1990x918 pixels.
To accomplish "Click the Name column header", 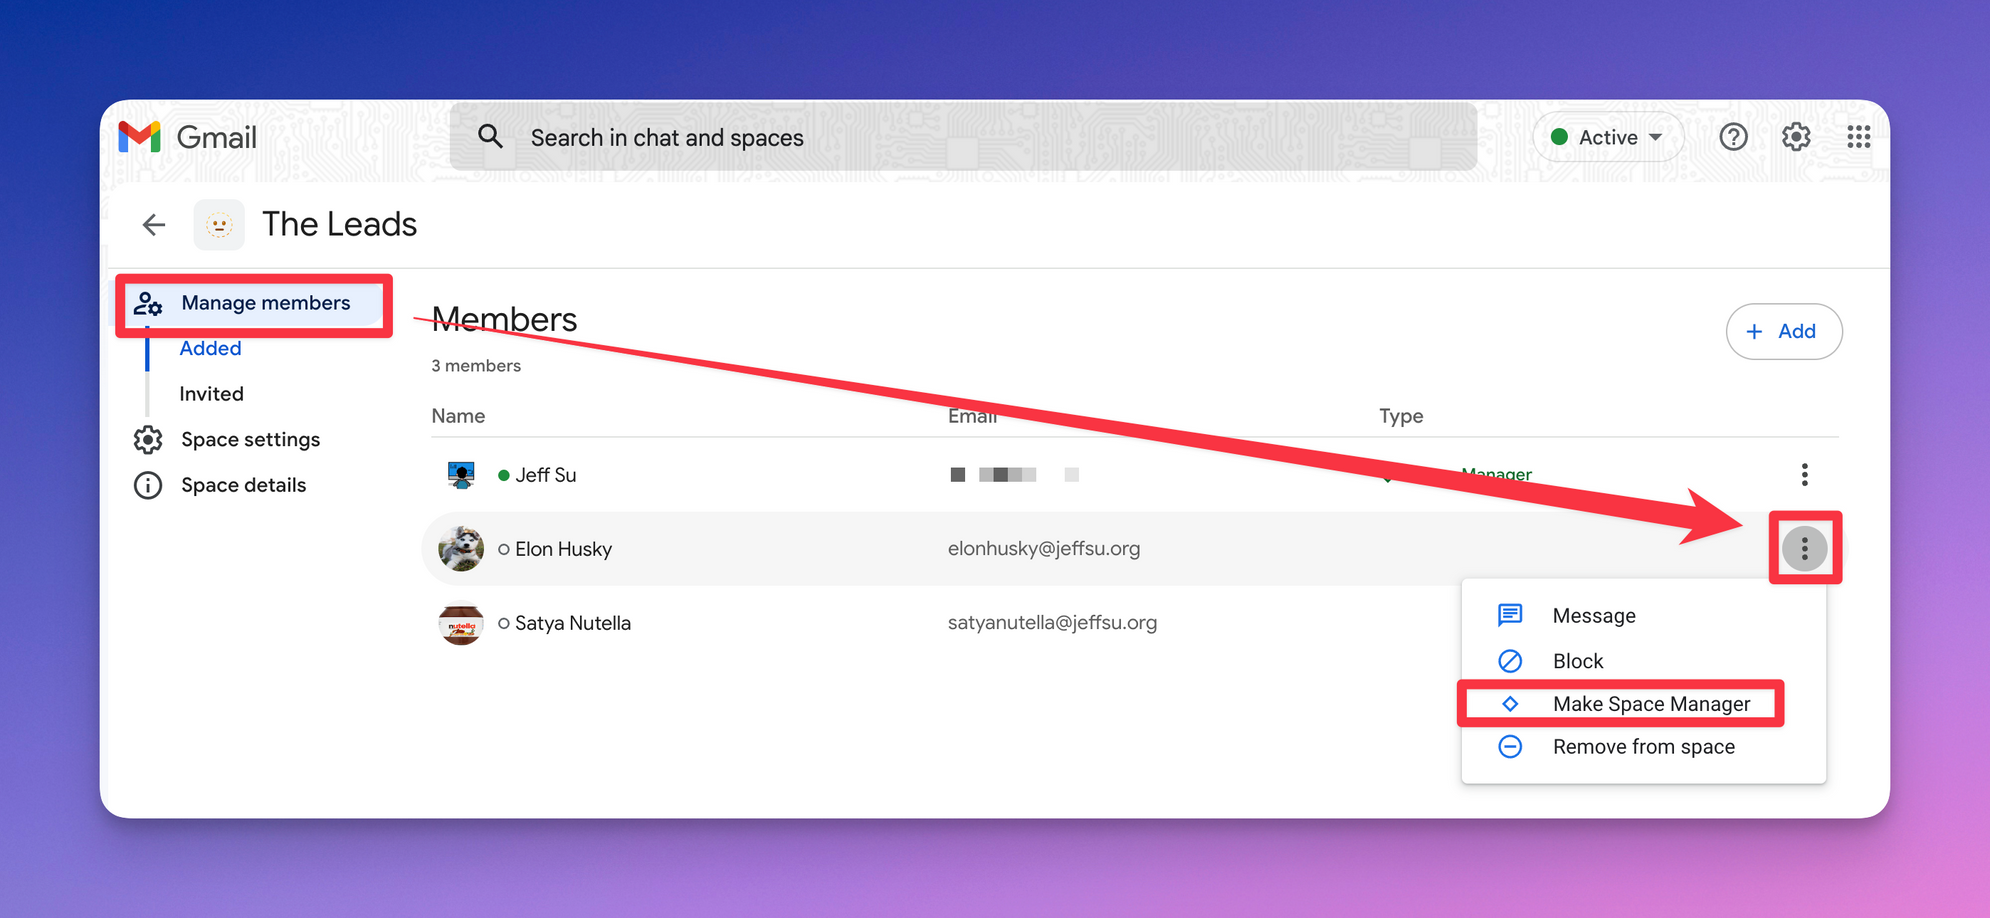I will pos(458,416).
